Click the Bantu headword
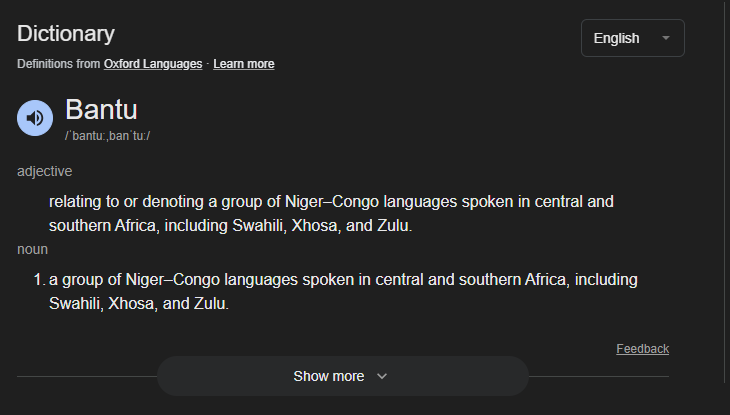The width and height of the screenshot is (730, 415). point(101,110)
